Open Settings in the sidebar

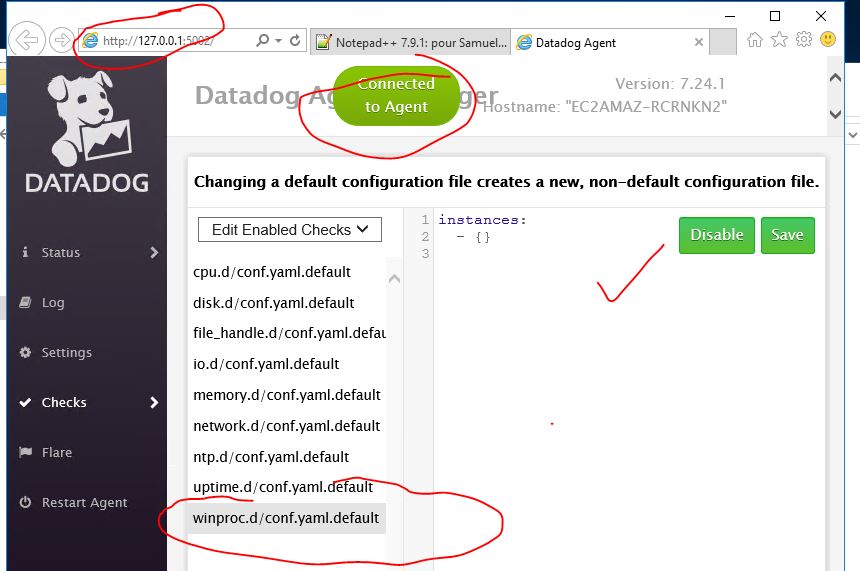pyautogui.click(x=66, y=353)
